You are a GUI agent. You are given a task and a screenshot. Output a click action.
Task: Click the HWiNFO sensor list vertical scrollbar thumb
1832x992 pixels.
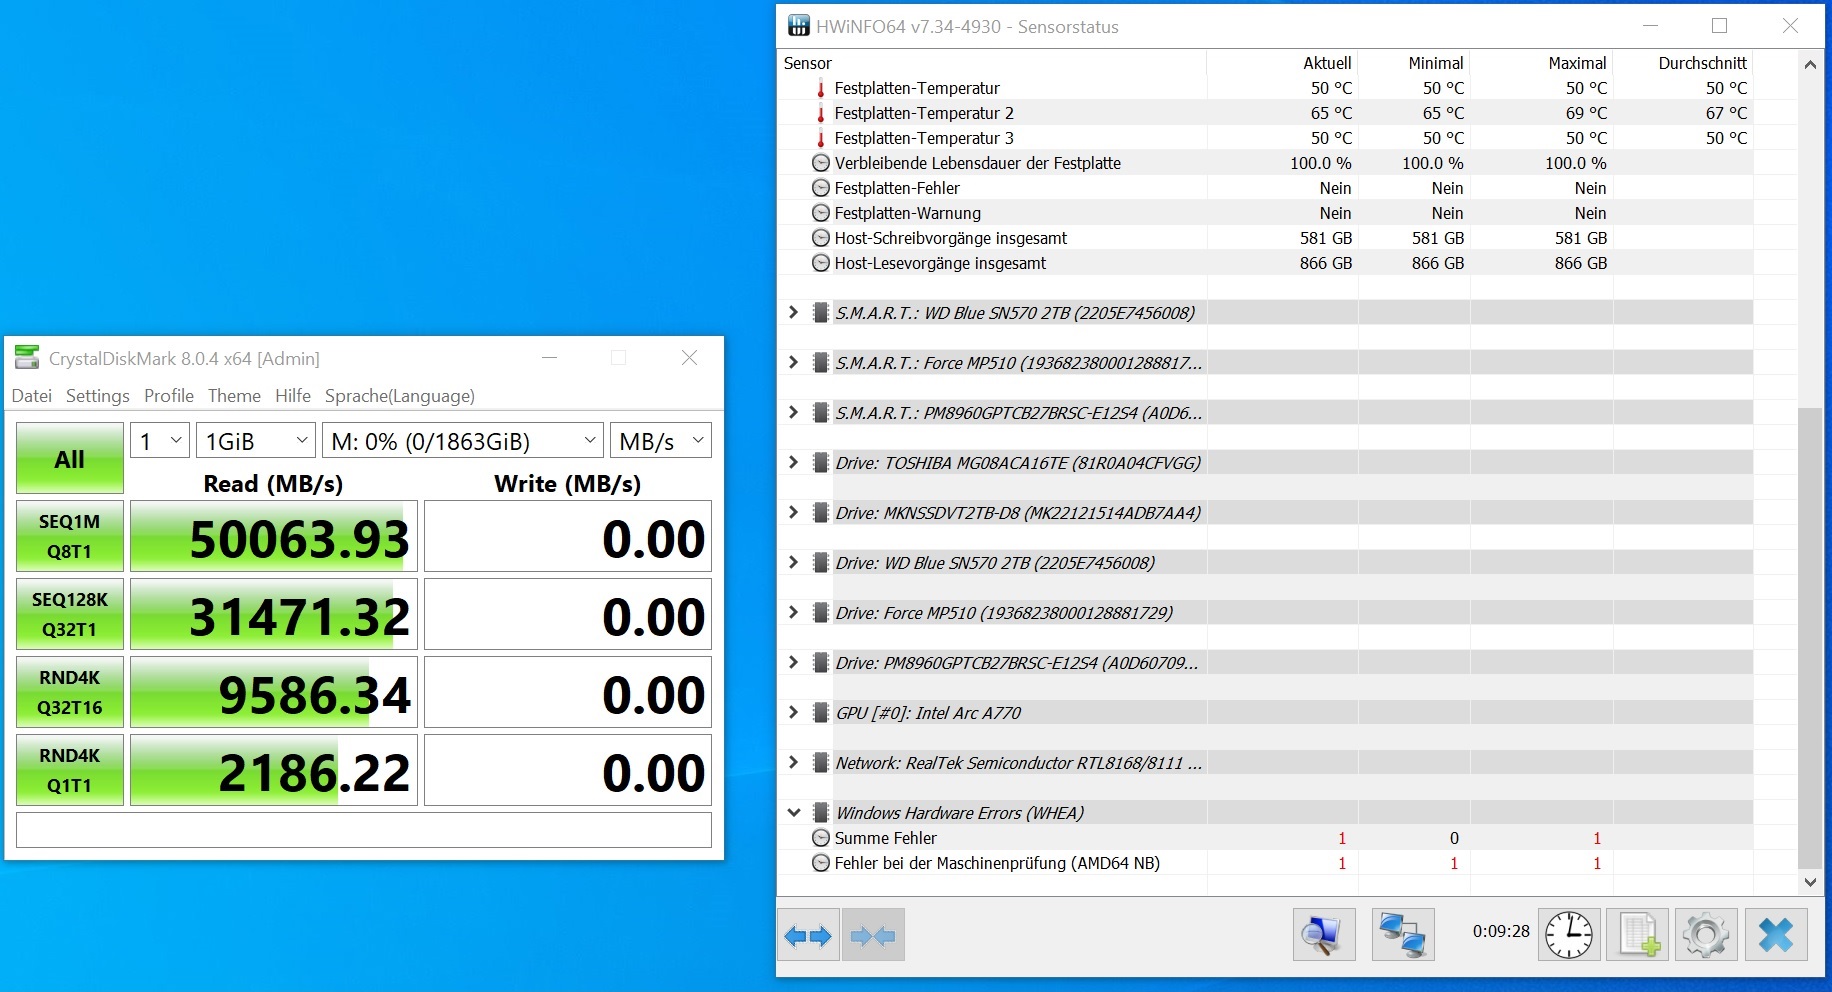[1809, 638]
